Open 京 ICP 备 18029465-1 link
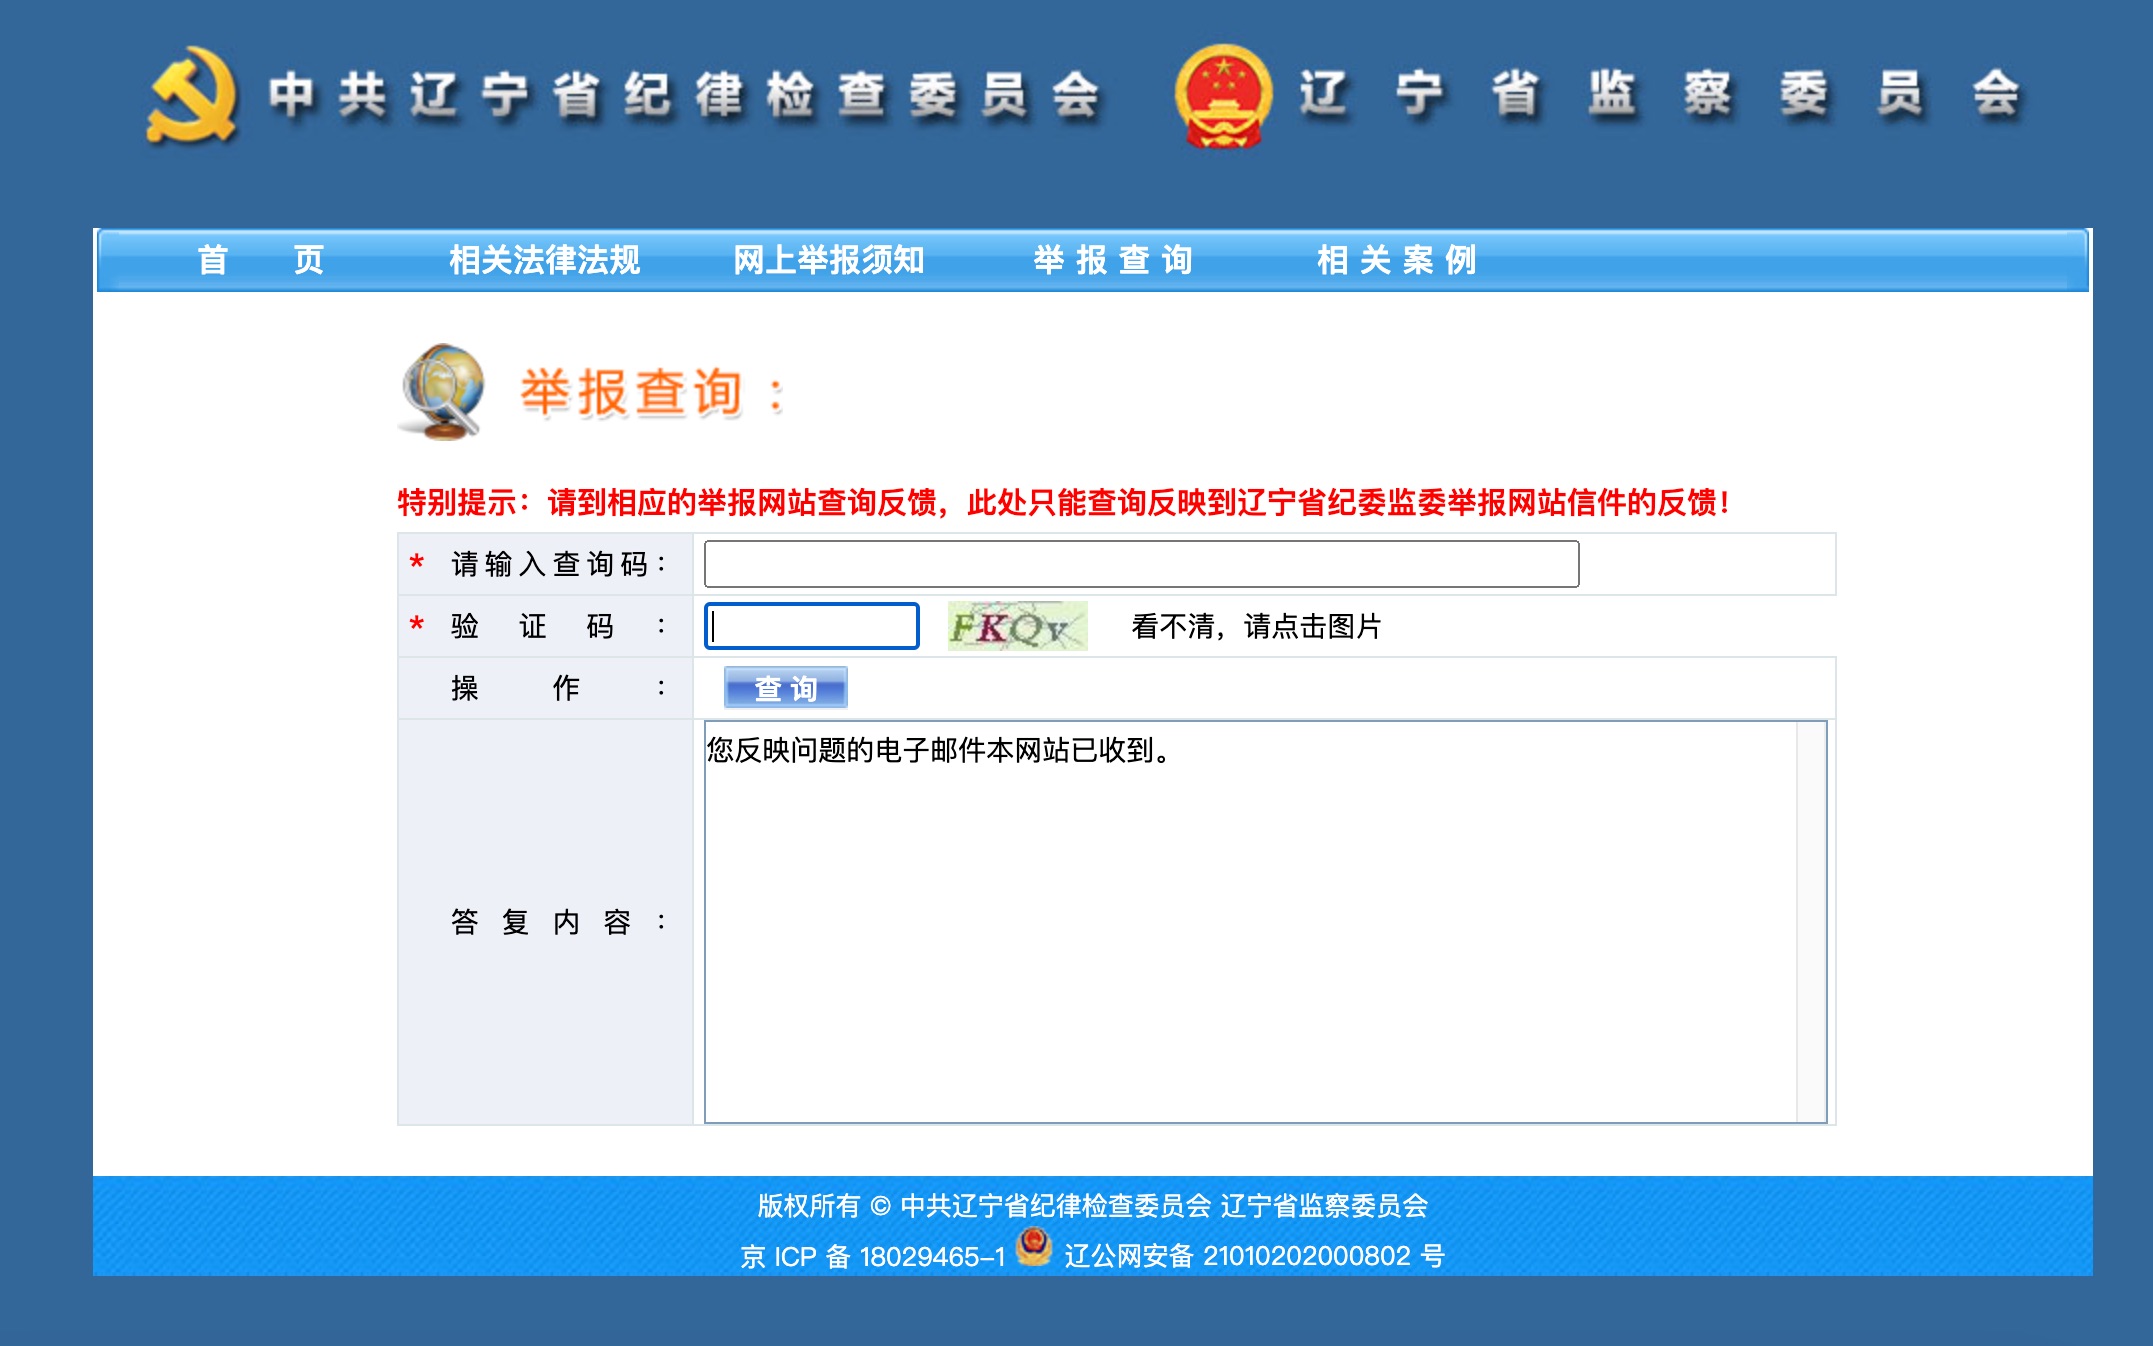The width and height of the screenshot is (2153, 1346). pos(872,1256)
